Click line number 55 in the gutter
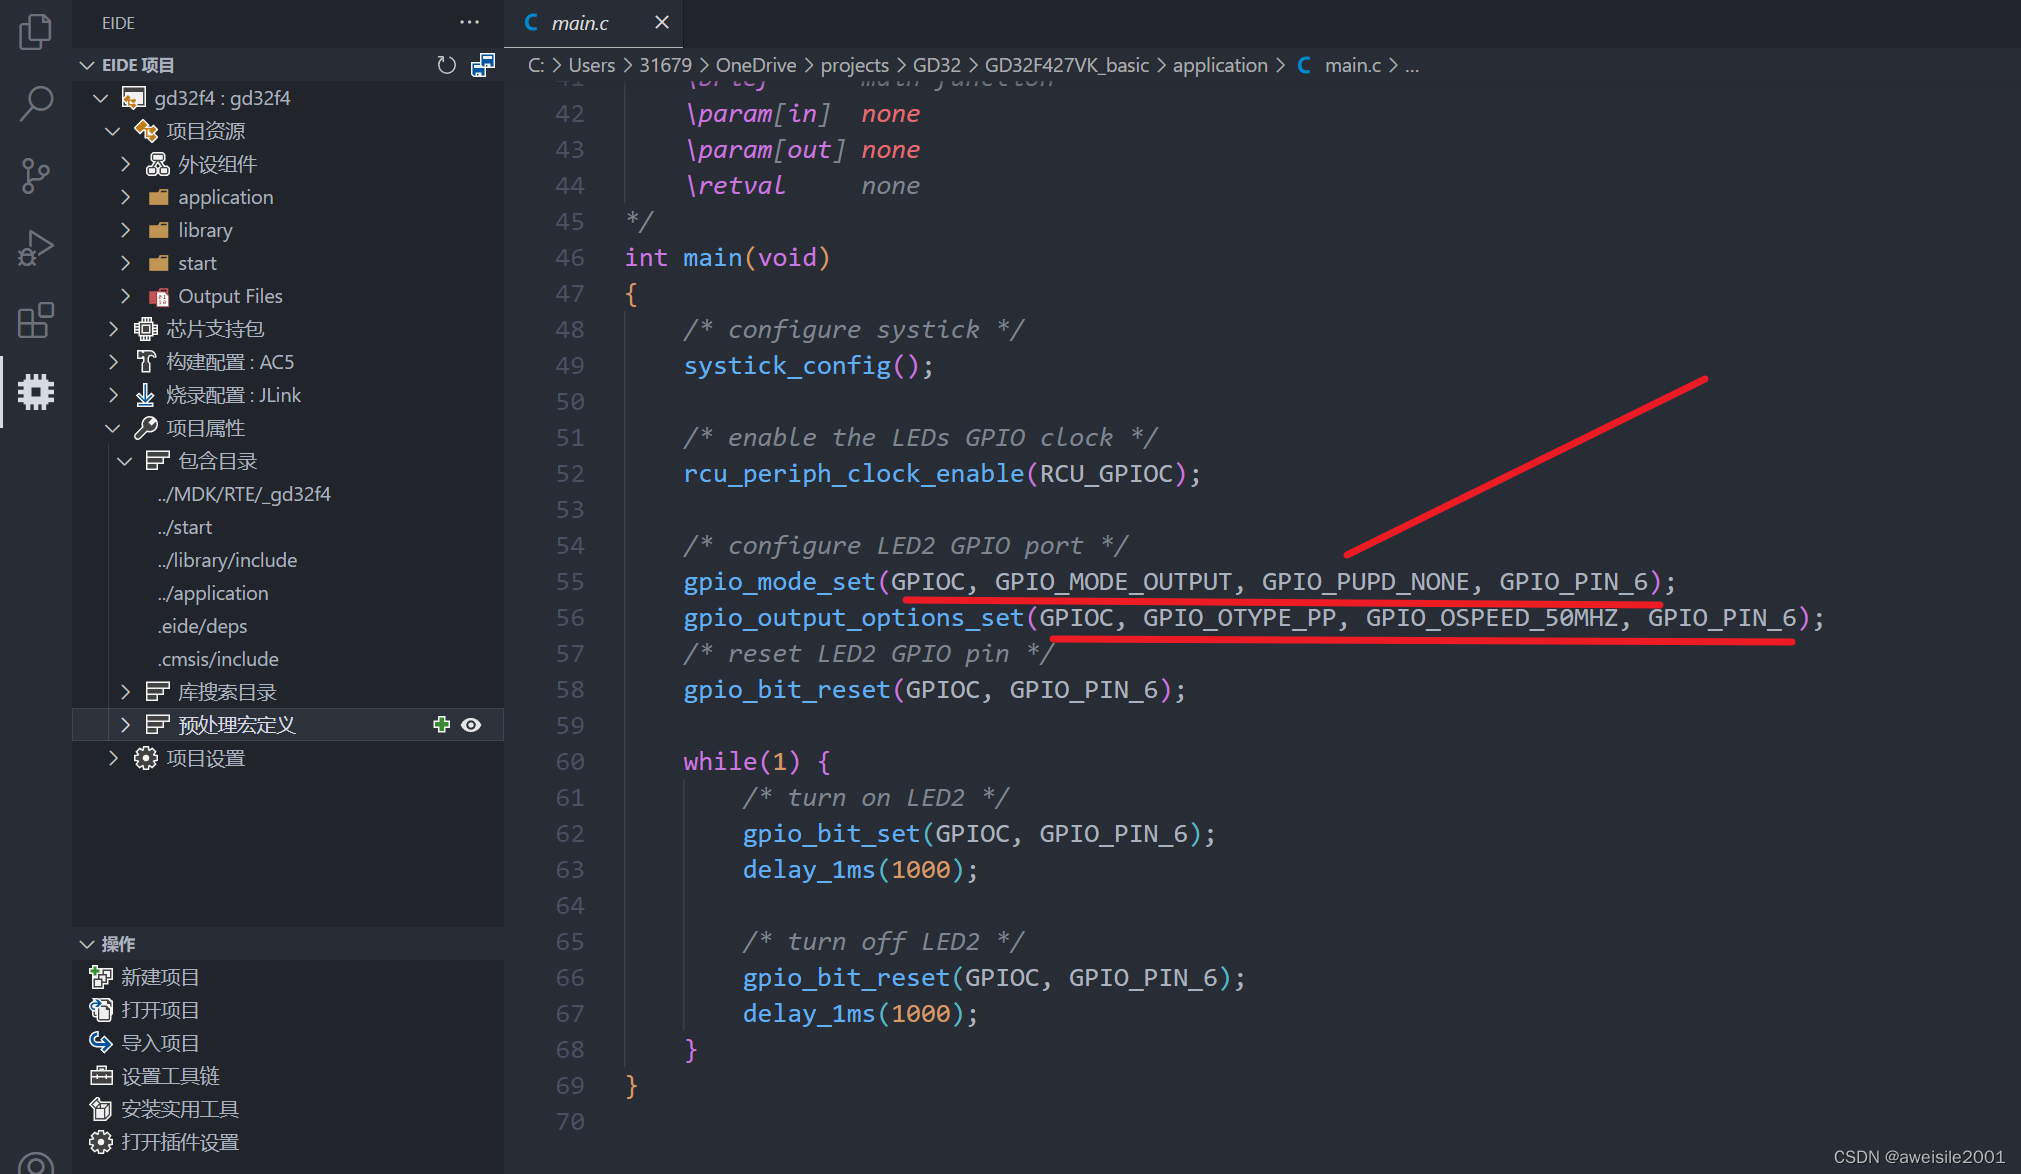The height and width of the screenshot is (1174, 2021). [569, 582]
